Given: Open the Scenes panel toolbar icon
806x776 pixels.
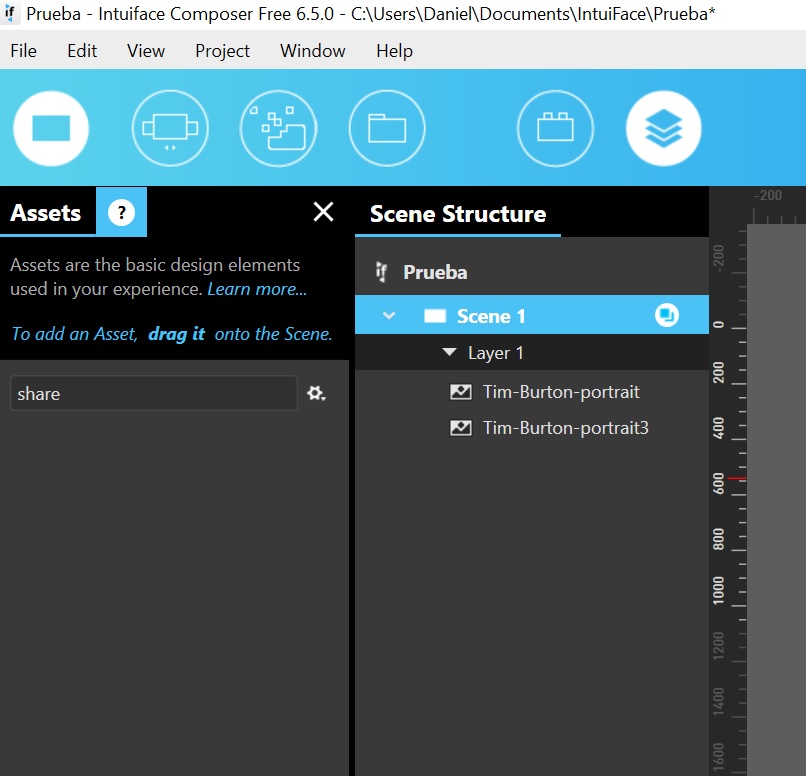Looking at the screenshot, I should pos(51,128).
